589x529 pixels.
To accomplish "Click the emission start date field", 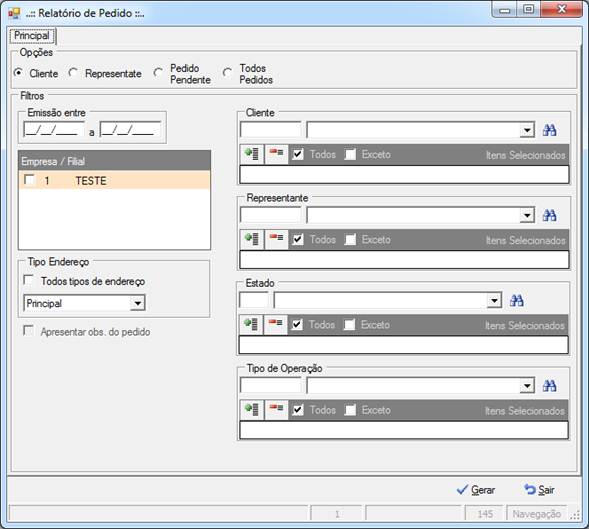I will click(x=54, y=130).
